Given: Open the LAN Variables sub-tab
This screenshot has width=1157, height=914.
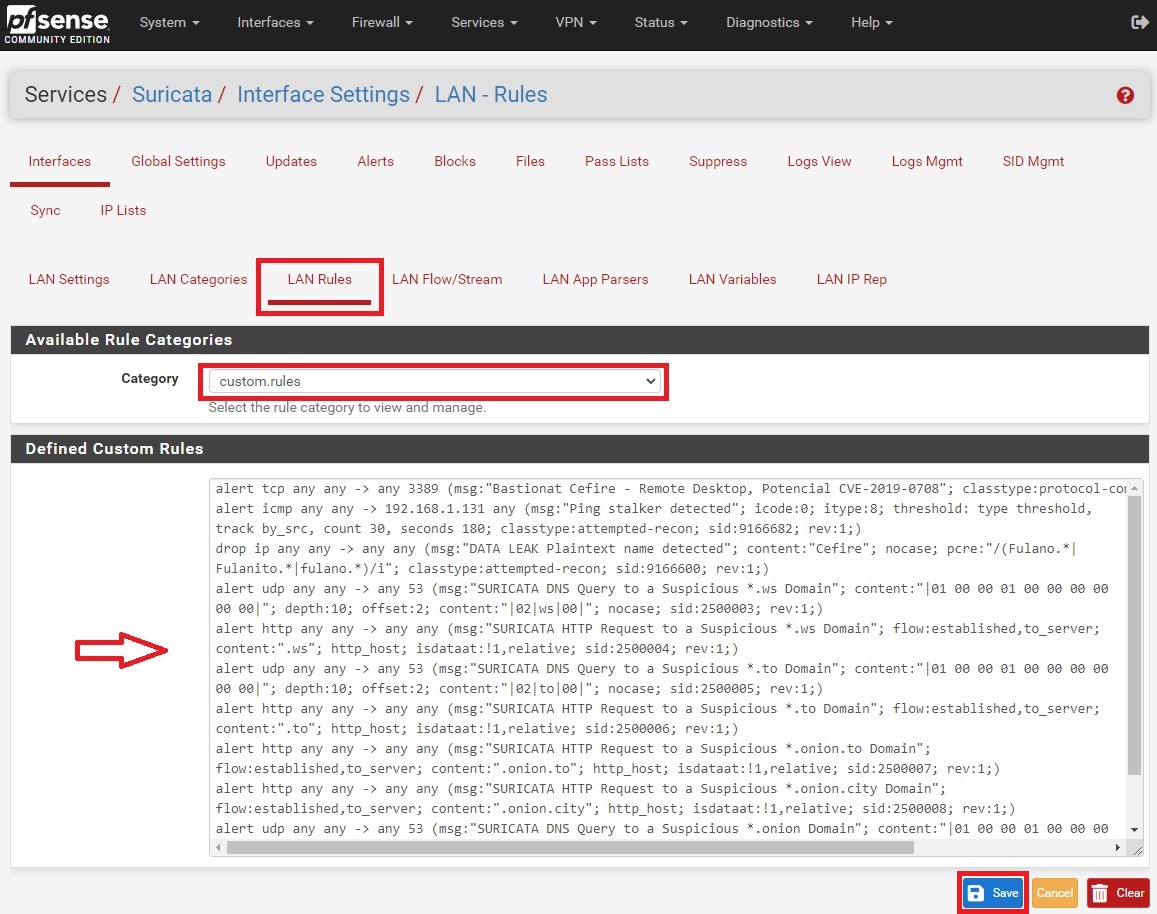Looking at the screenshot, I should 732,280.
